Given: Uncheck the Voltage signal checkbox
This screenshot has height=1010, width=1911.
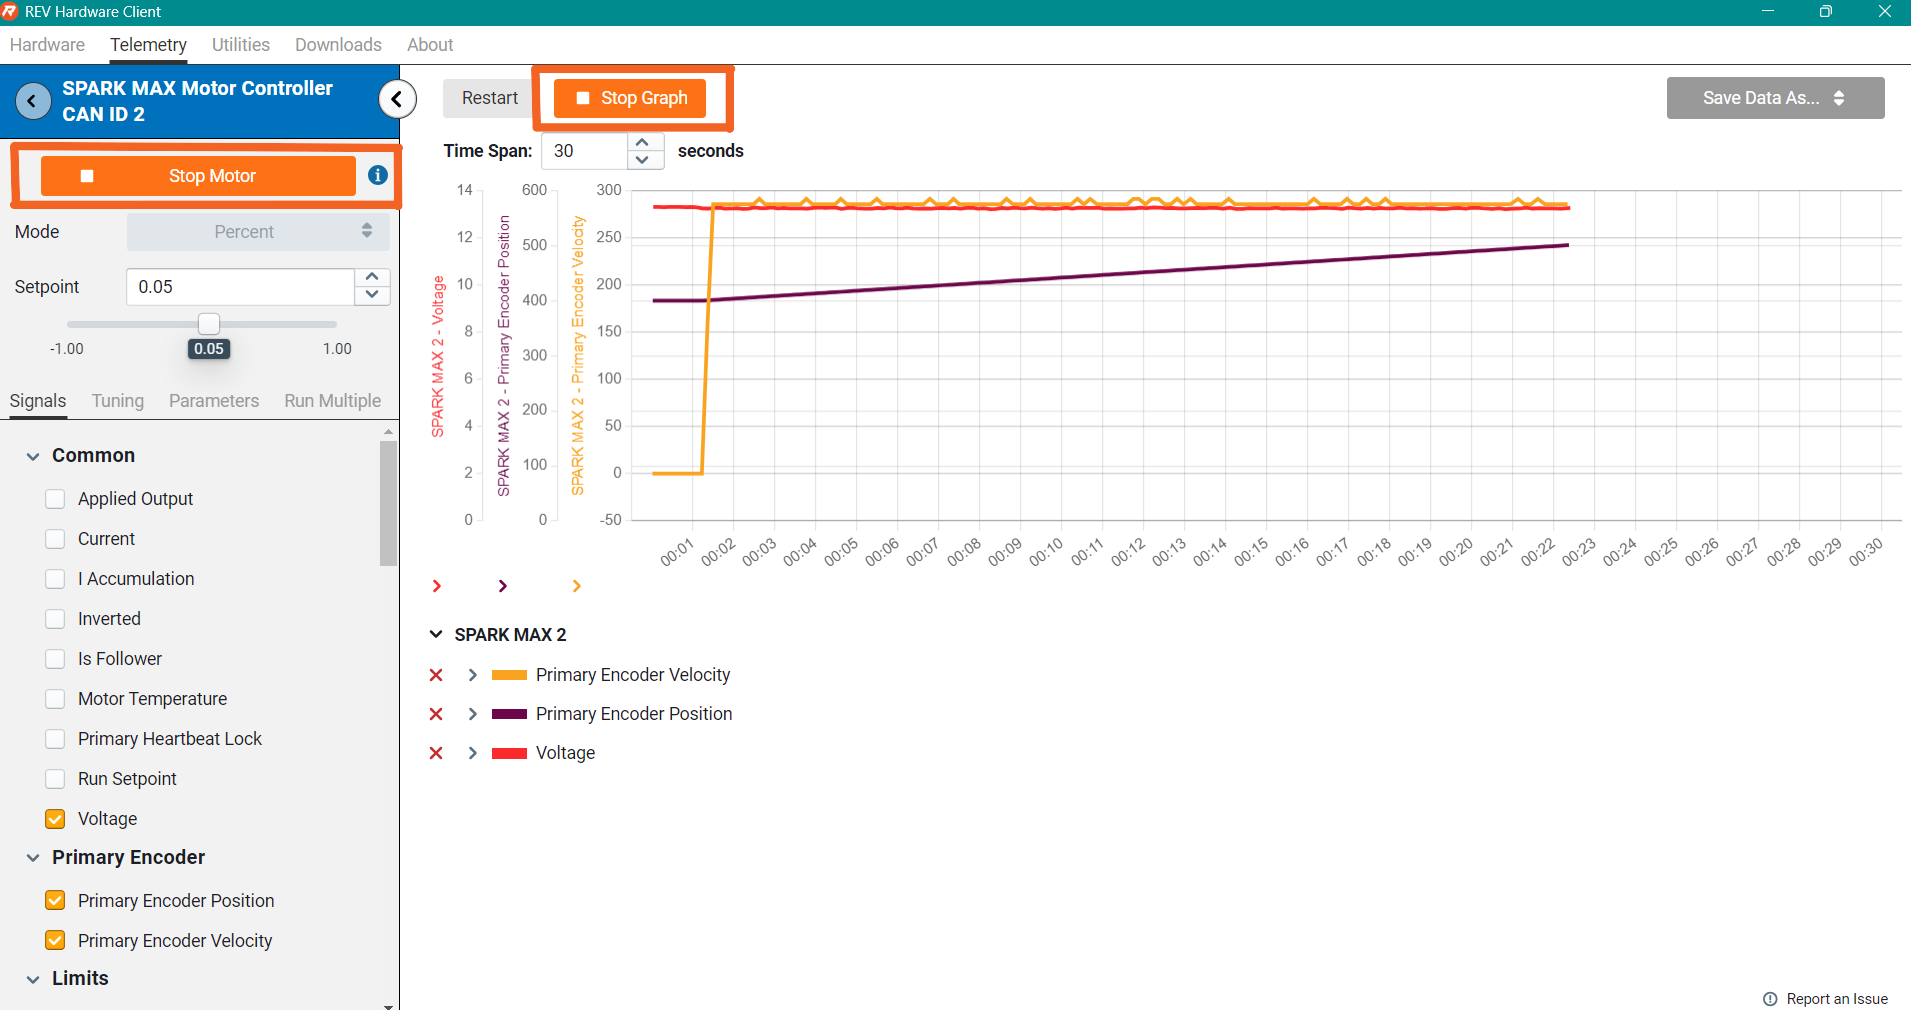Looking at the screenshot, I should coord(56,819).
